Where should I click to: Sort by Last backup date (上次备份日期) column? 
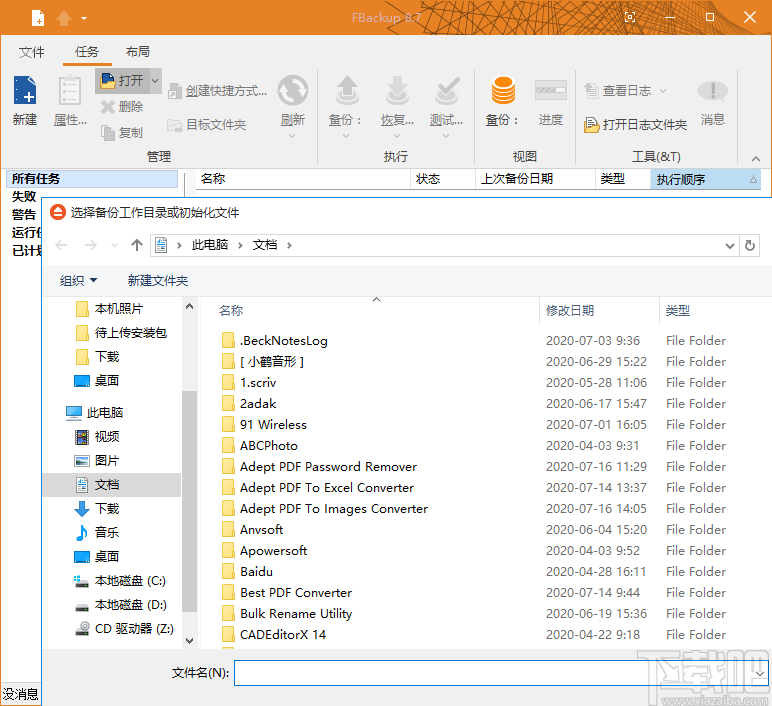click(535, 179)
